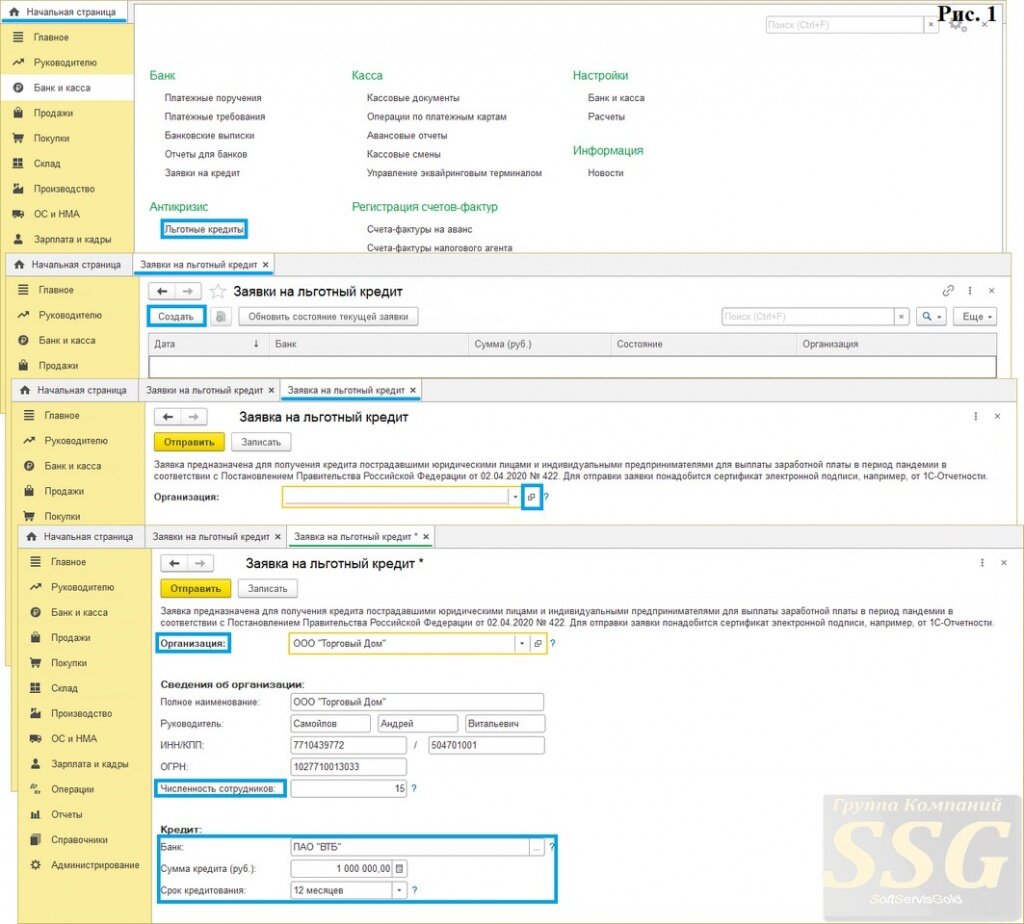
Task: Open the Еще dropdown menu
Action: pos(976,317)
